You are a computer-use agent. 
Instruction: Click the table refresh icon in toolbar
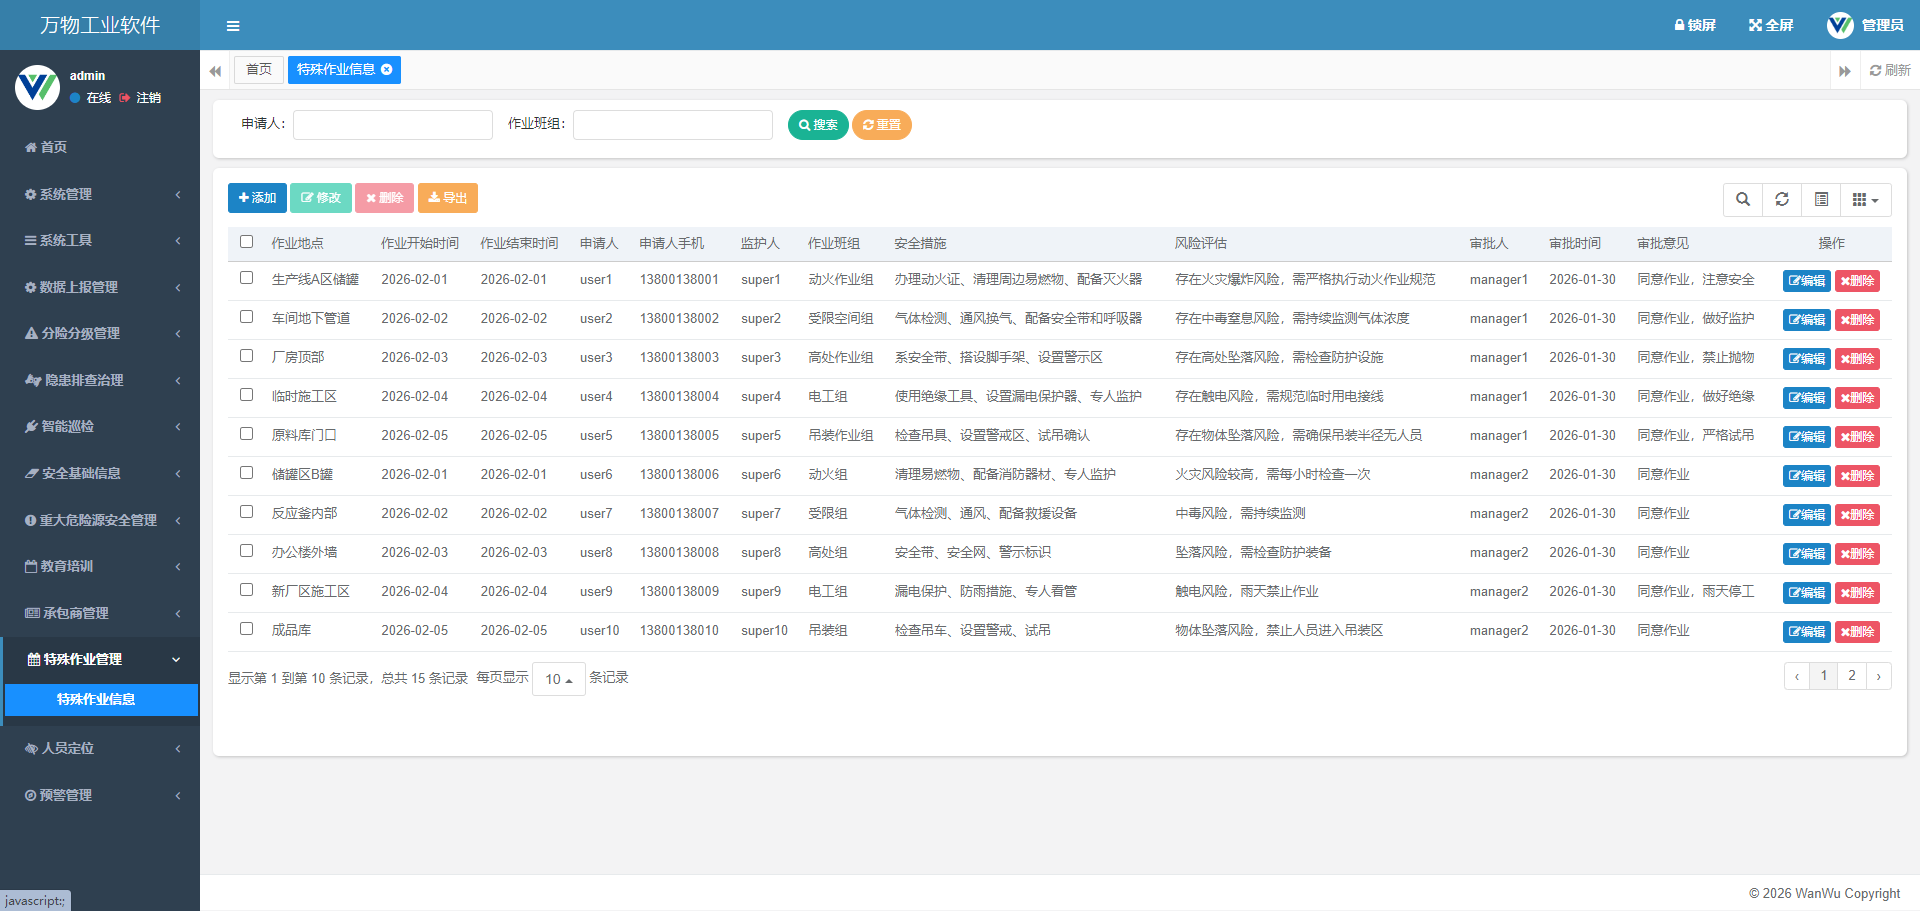pyautogui.click(x=1782, y=199)
